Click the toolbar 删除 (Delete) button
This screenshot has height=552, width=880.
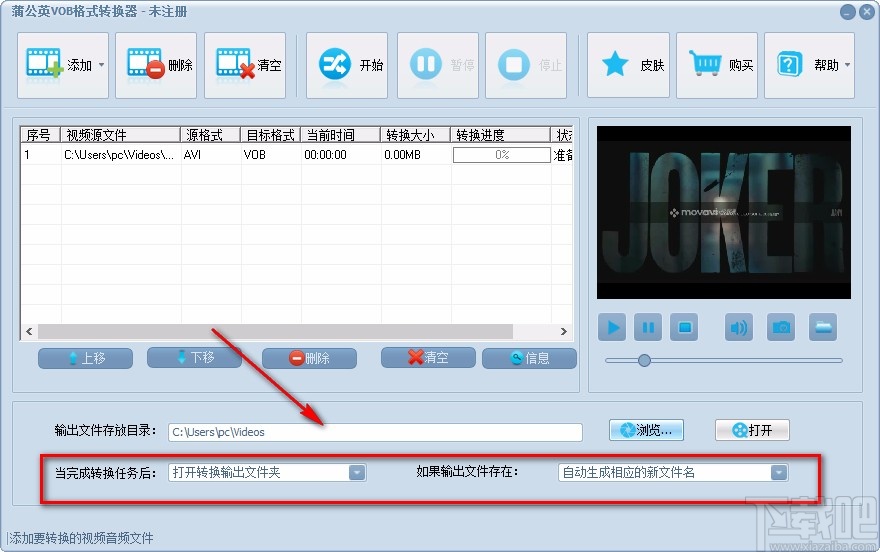coord(156,65)
